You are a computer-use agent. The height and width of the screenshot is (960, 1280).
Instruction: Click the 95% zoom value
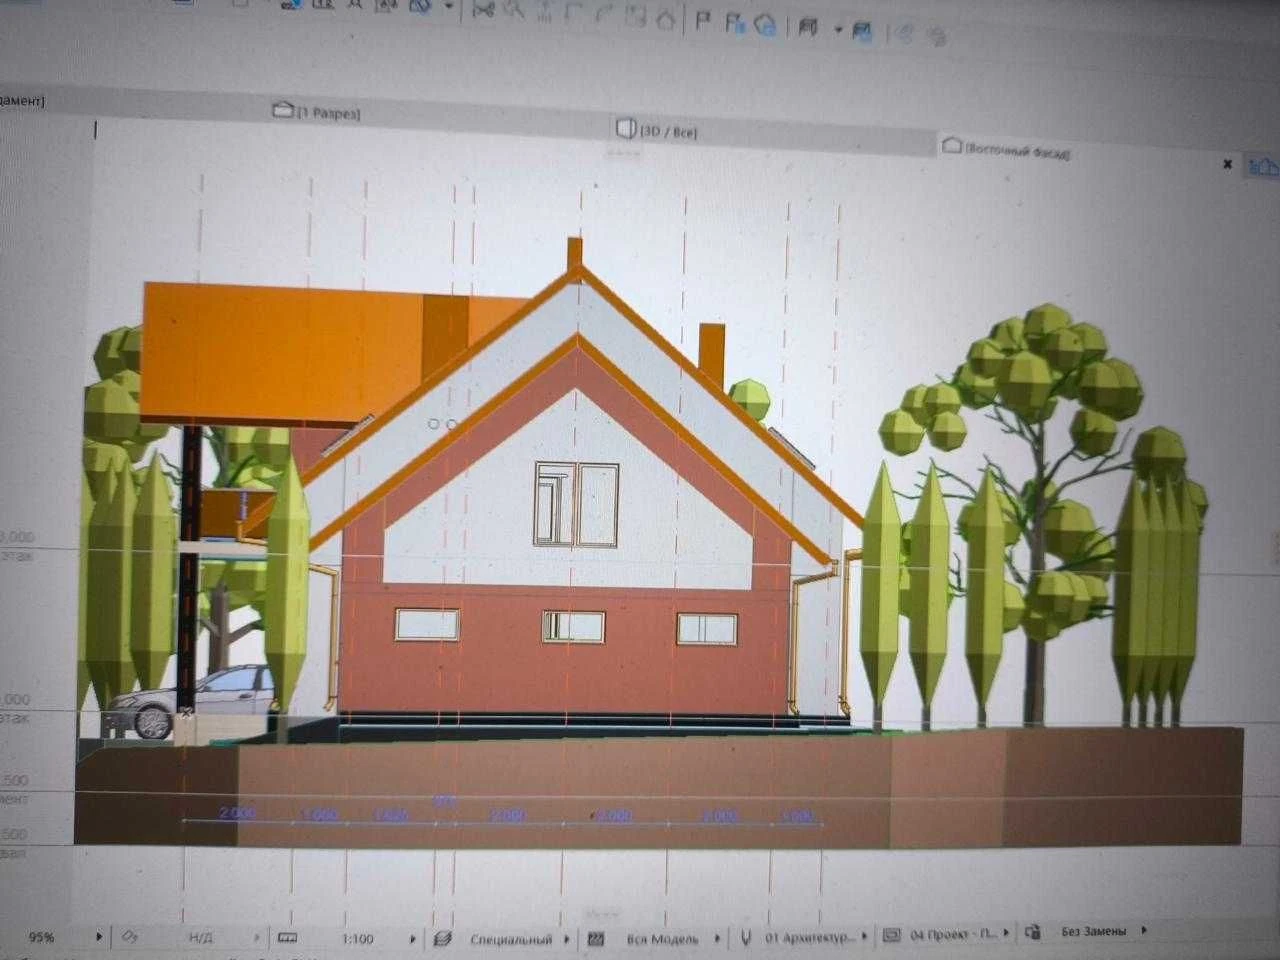click(x=42, y=938)
